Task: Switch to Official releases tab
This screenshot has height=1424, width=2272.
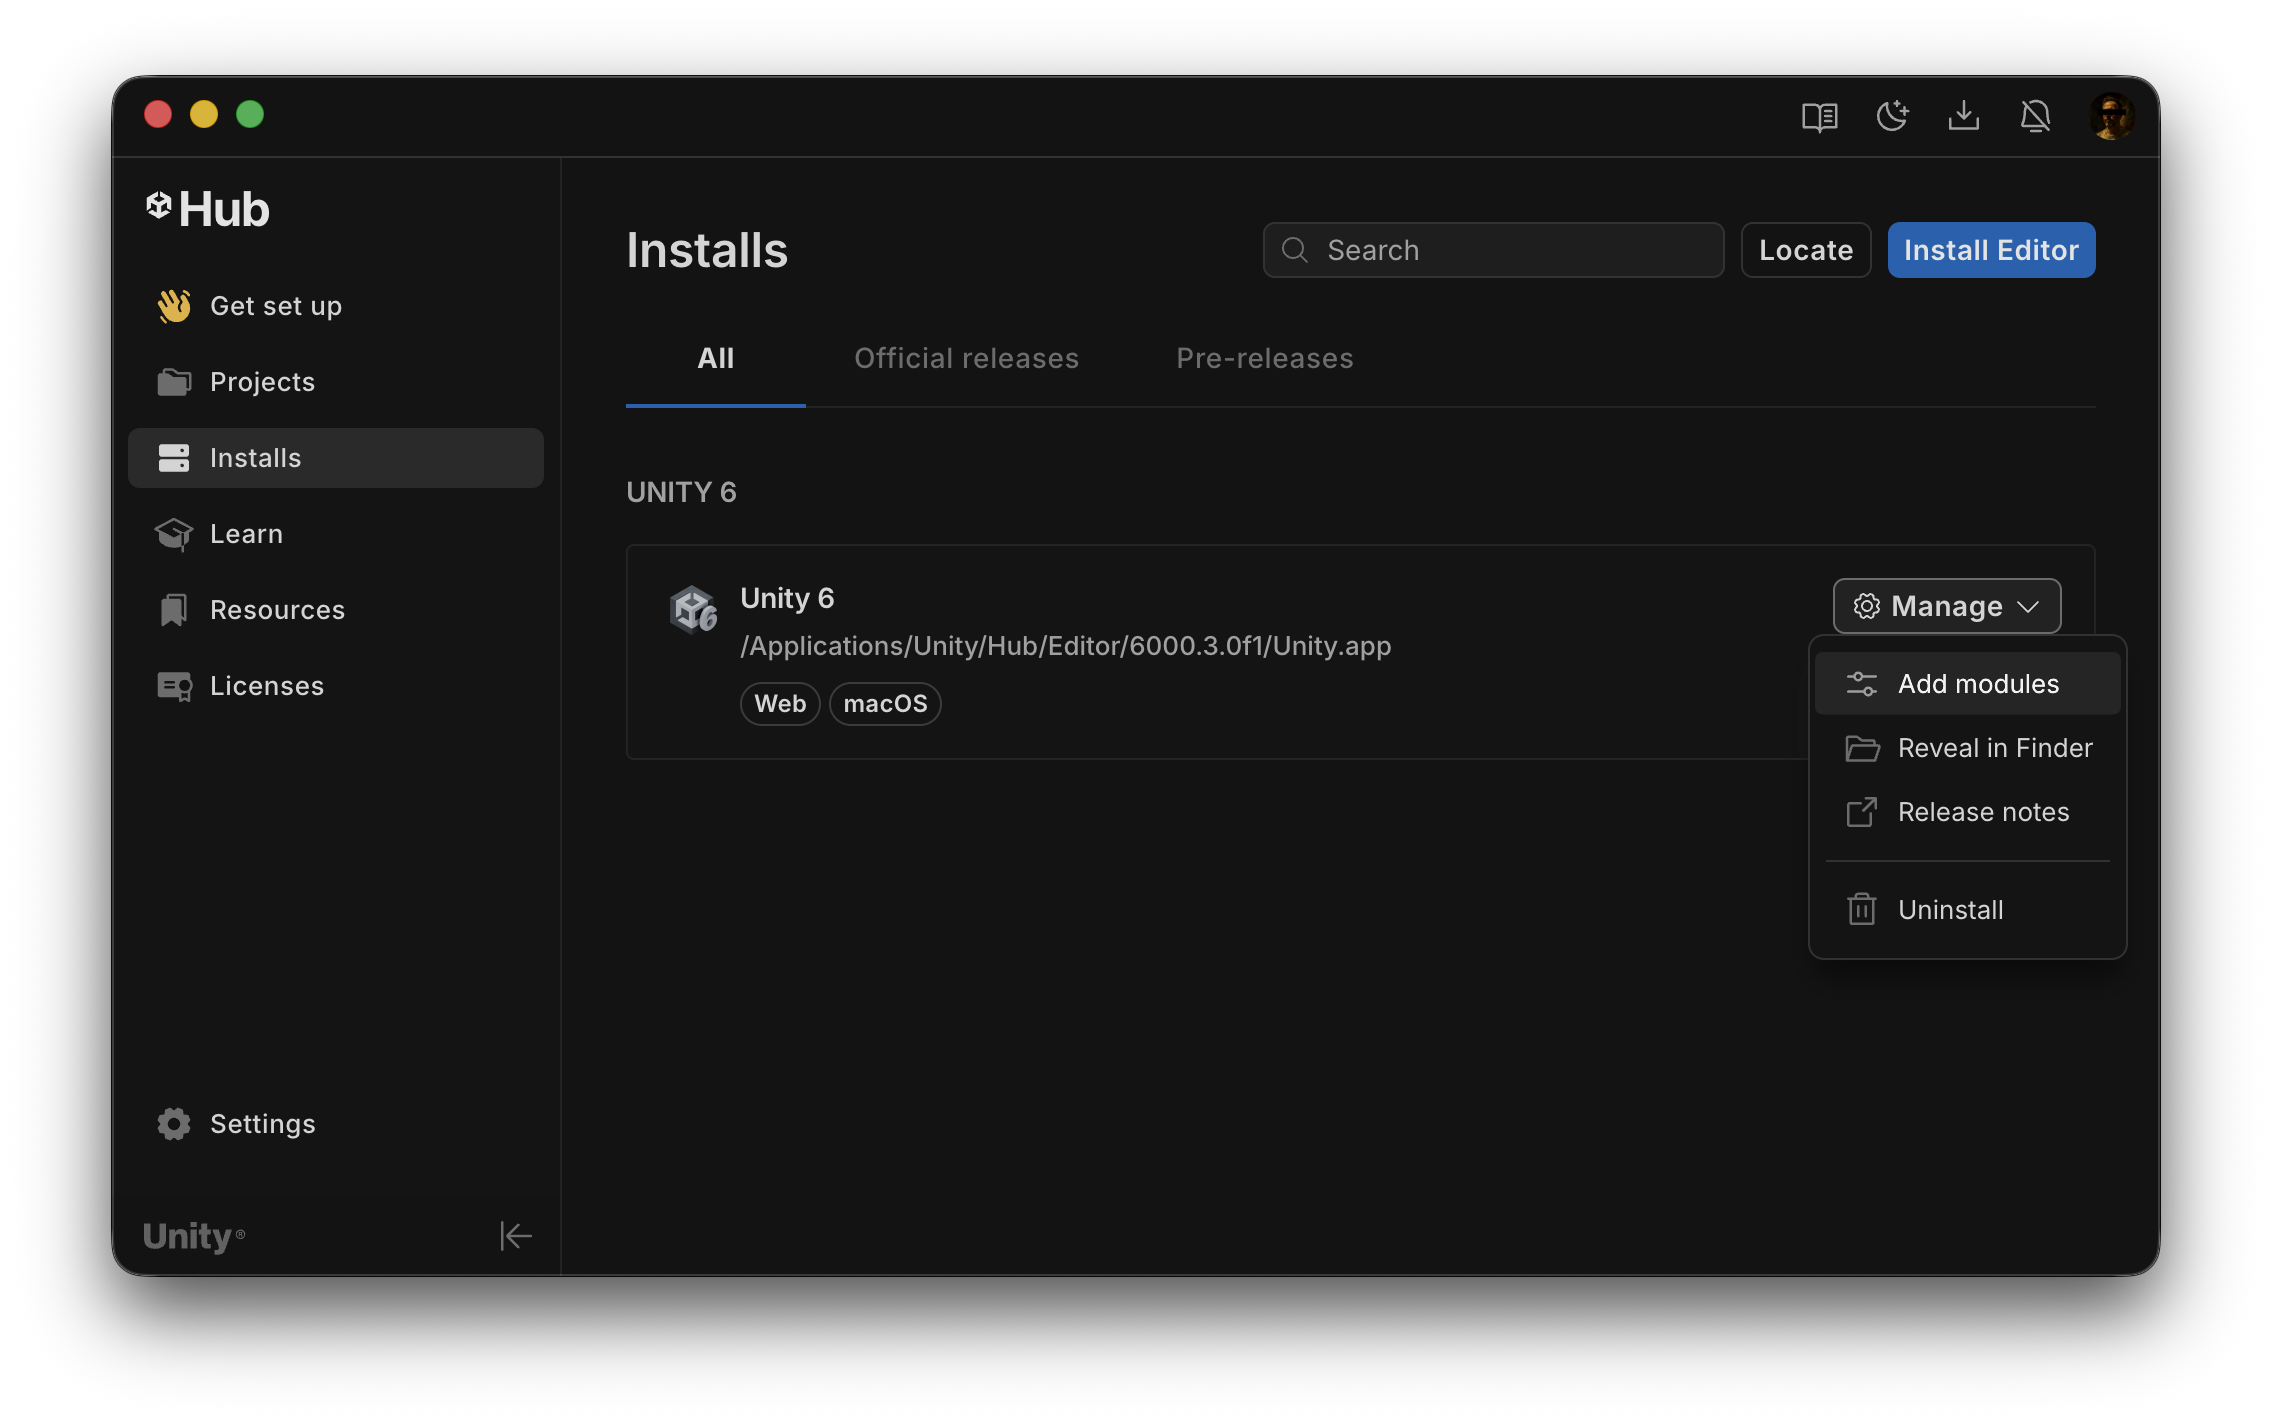Action: (966, 358)
